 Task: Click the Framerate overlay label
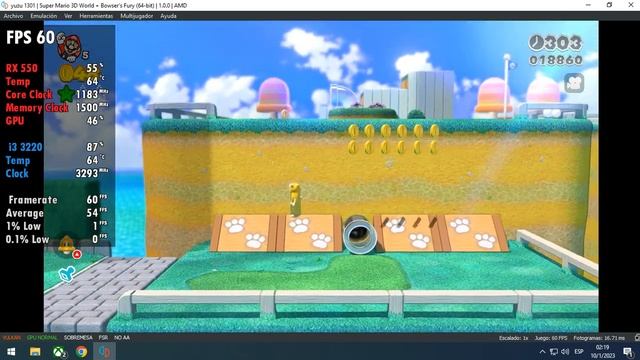pyautogui.click(x=33, y=200)
